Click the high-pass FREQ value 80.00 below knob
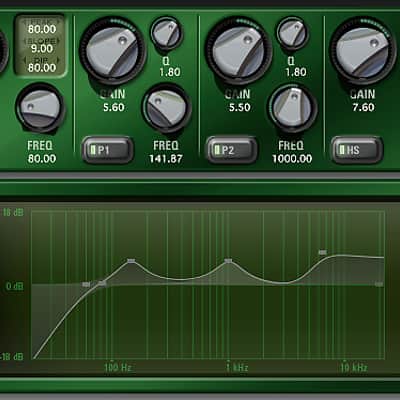This screenshot has height=400, width=400. pyautogui.click(x=42, y=159)
